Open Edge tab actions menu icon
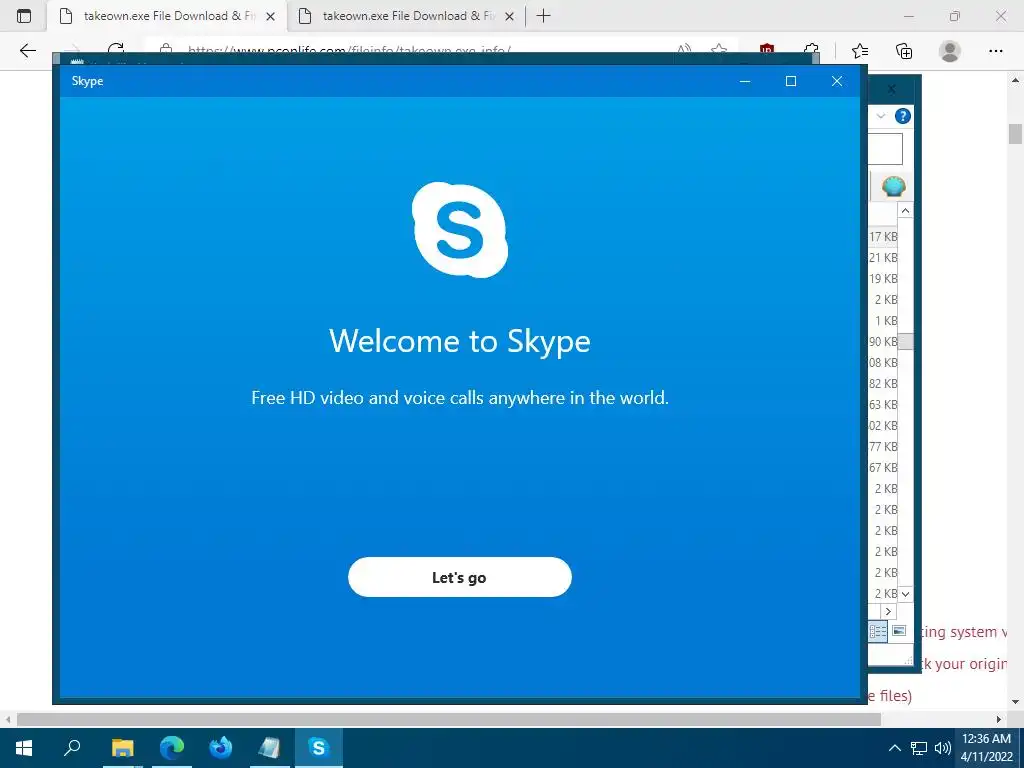This screenshot has height=768, width=1024. (x=24, y=16)
